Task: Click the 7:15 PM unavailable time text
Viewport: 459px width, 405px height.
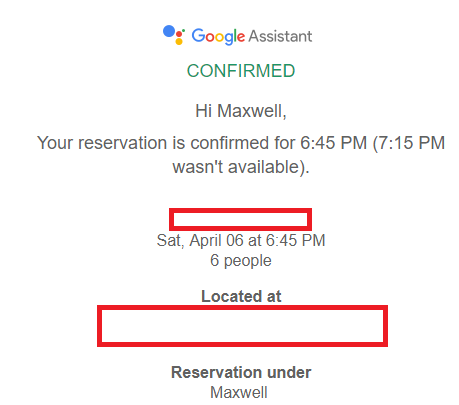Action: click(409, 143)
